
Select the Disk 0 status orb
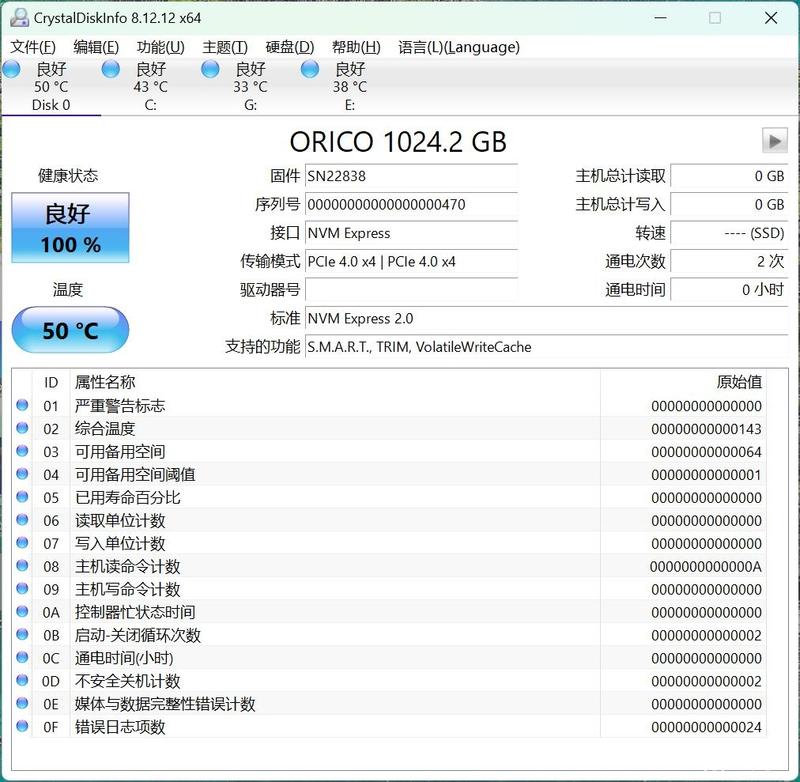[11, 69]
